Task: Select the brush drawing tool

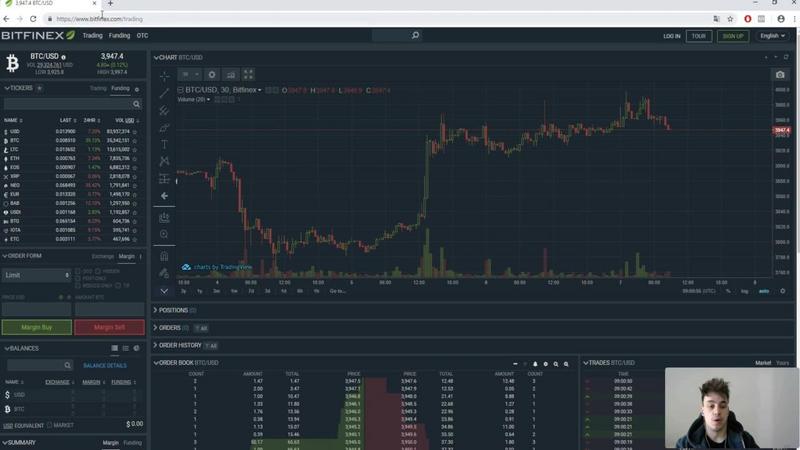Action: (164, 128)
